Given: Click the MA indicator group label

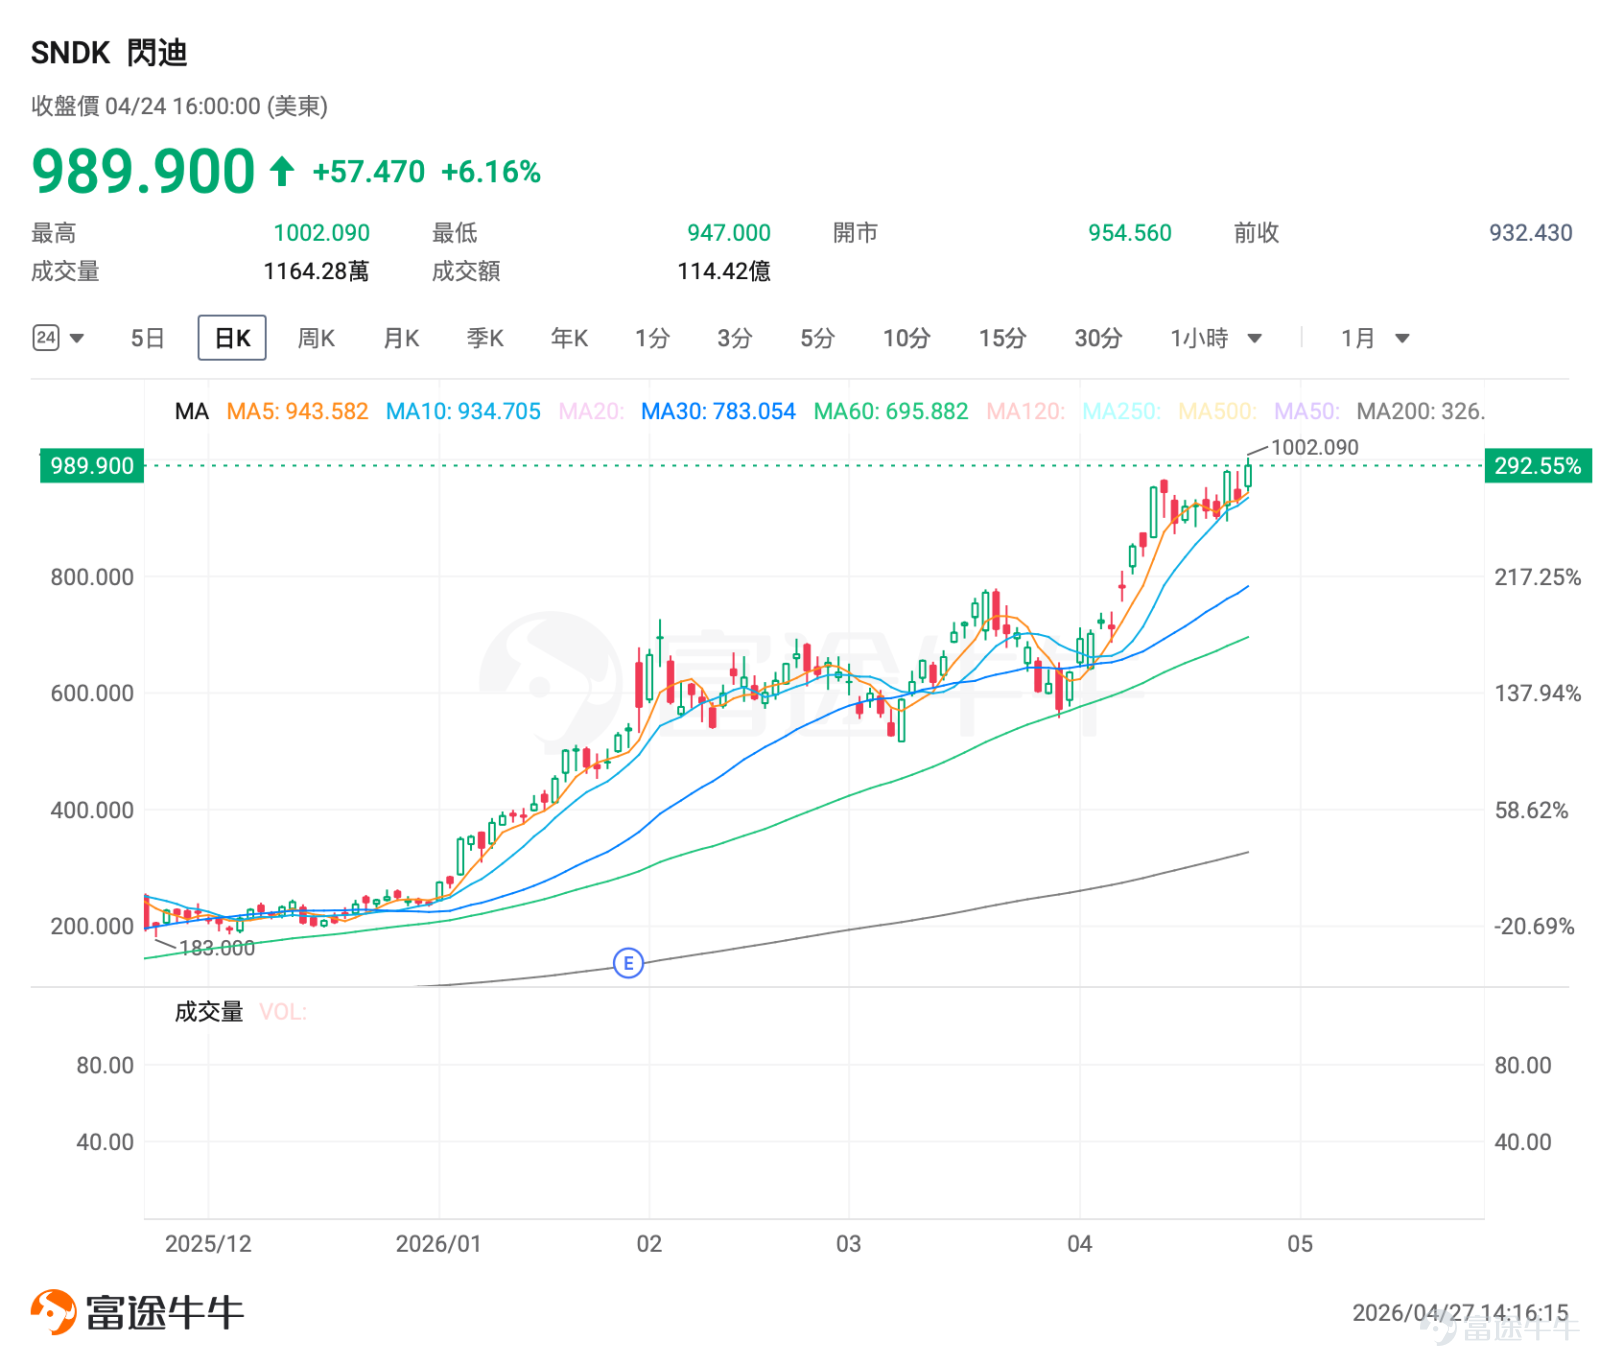Looking at the screenshot, I should pos(192,411).
